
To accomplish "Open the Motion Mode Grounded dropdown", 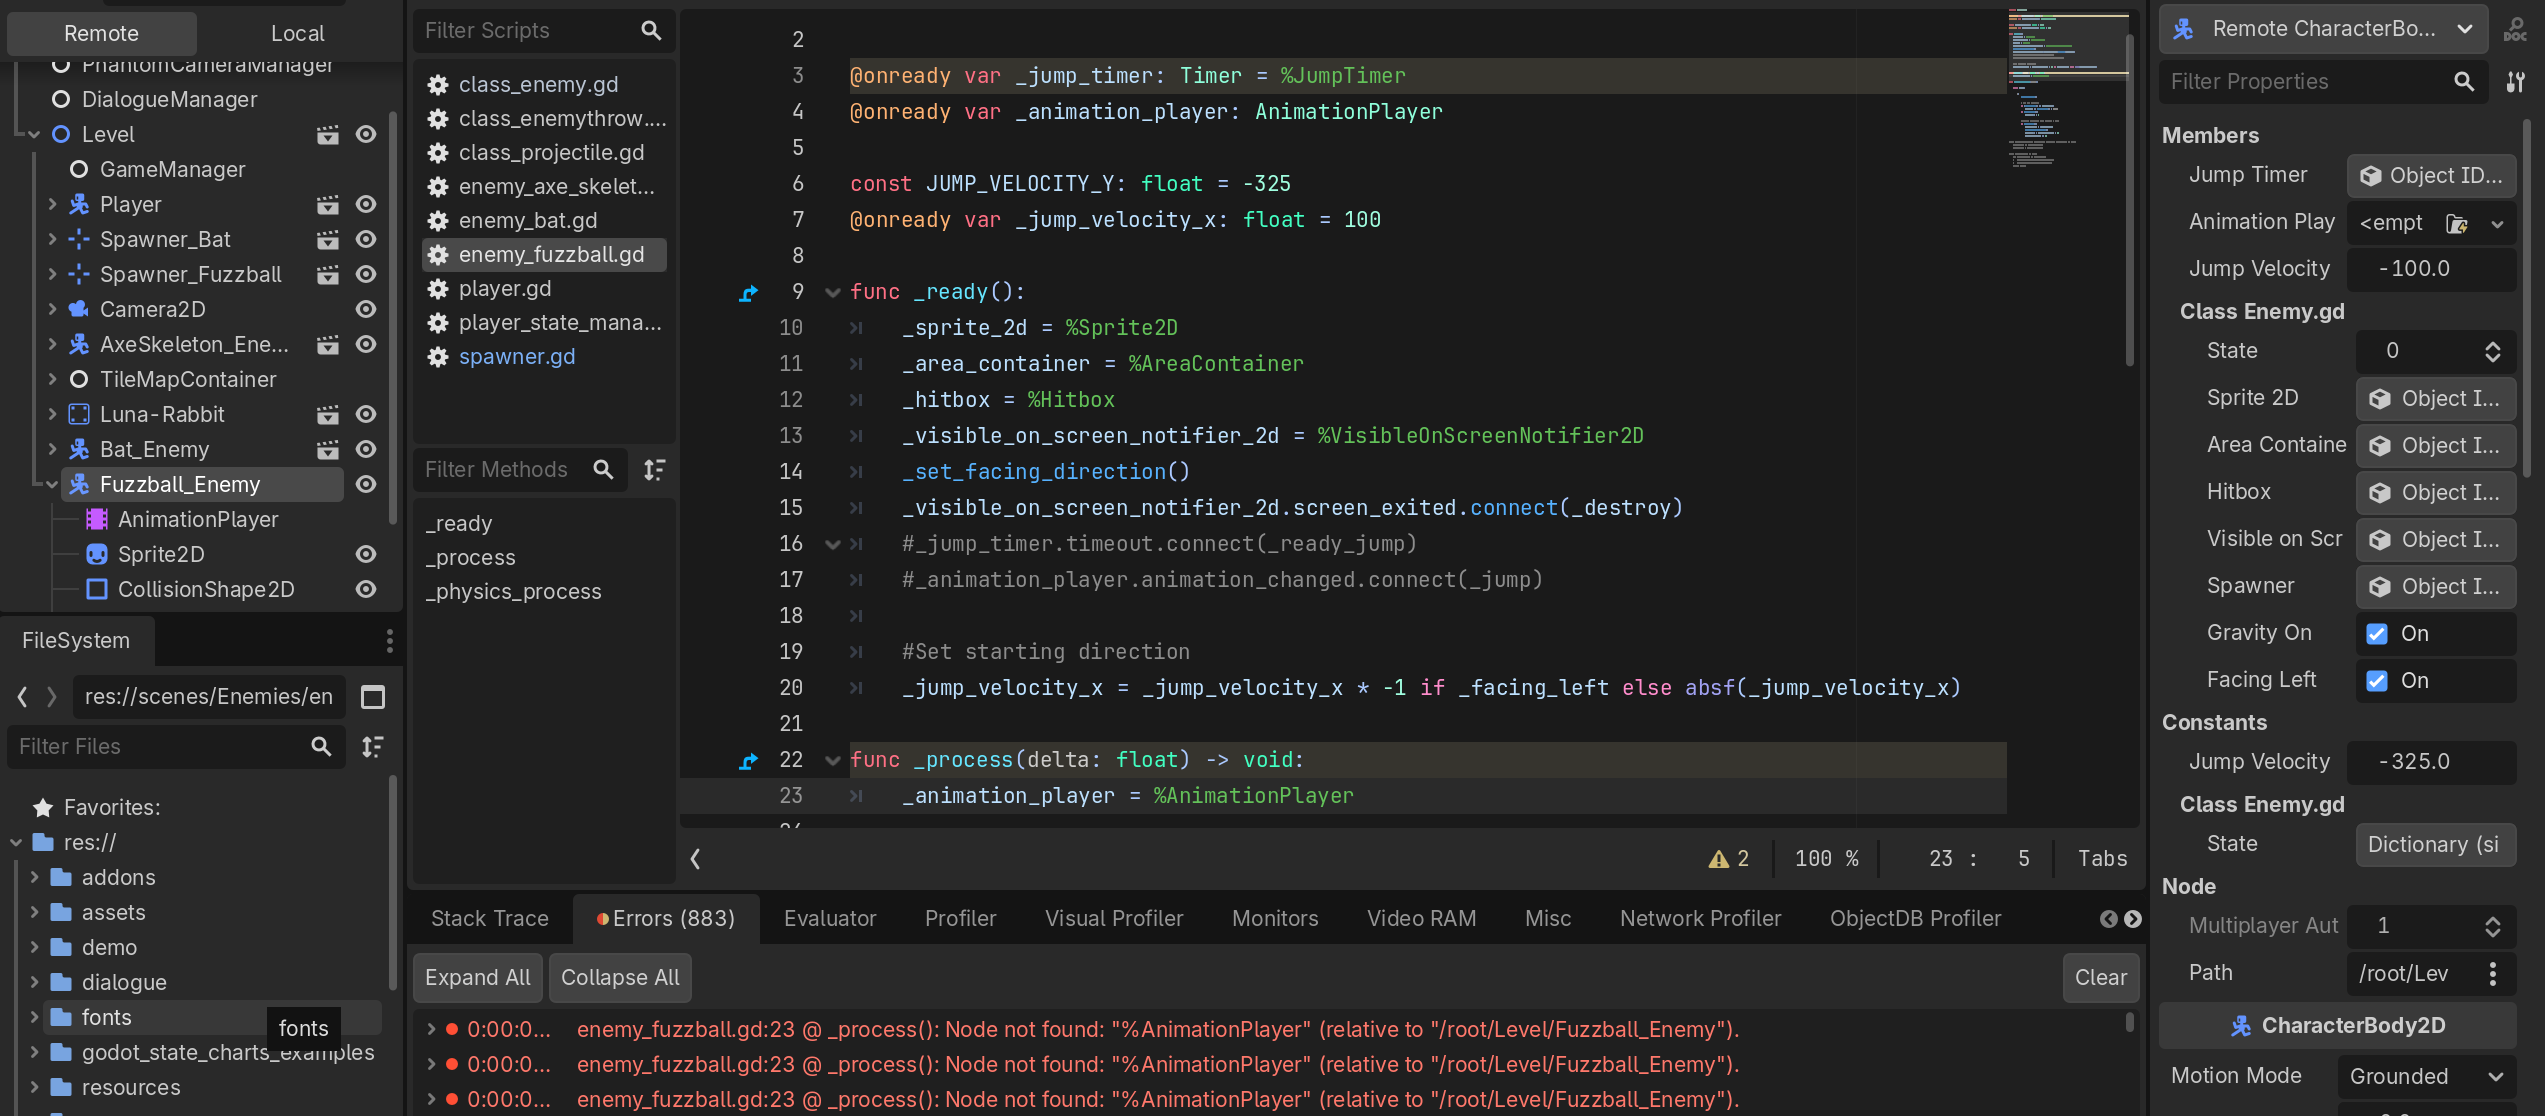I will (2425, 1076).
